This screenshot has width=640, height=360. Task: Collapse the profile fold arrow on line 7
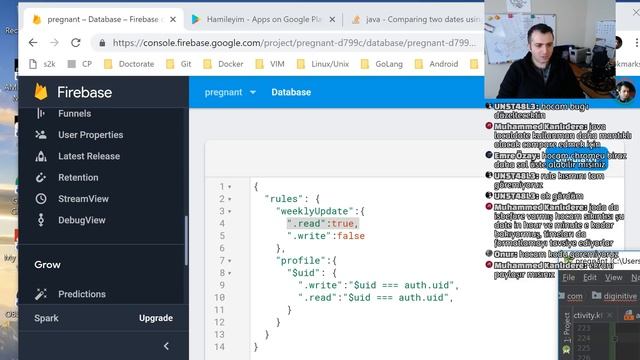[x=229, y=261]
